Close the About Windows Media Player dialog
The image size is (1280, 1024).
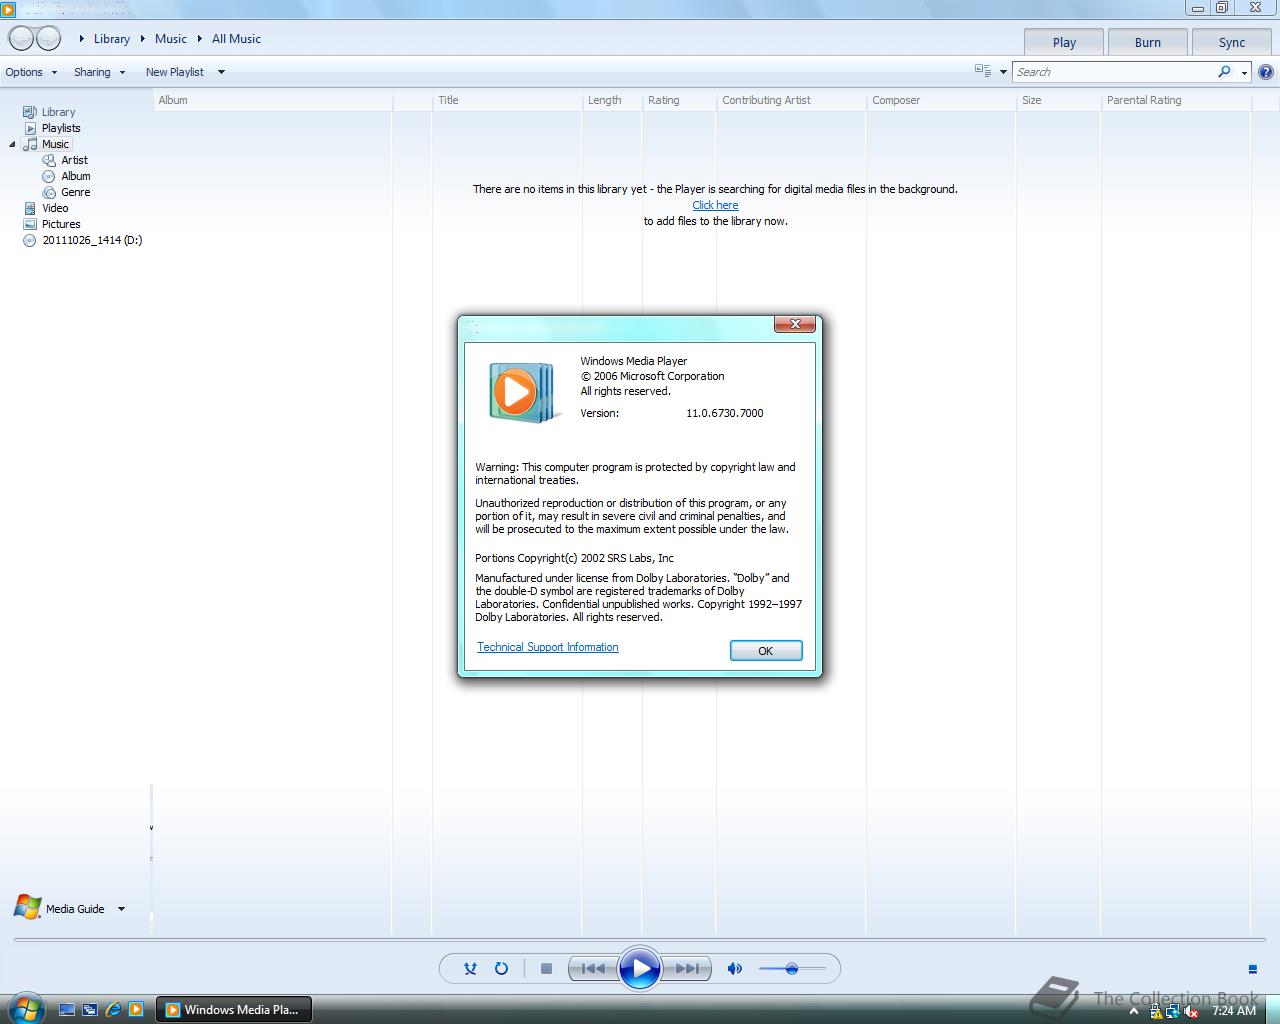click(x=795, y=324)
